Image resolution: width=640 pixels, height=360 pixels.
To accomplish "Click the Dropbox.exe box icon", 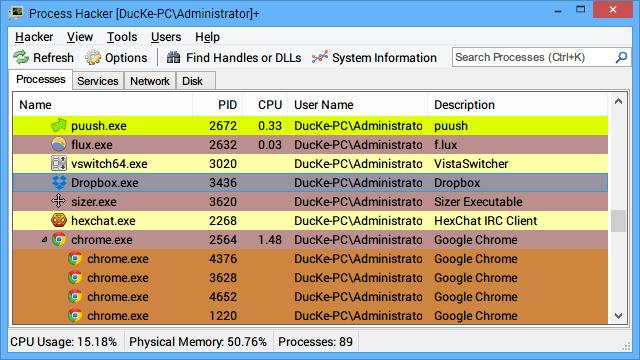I will tap(59, 182).
